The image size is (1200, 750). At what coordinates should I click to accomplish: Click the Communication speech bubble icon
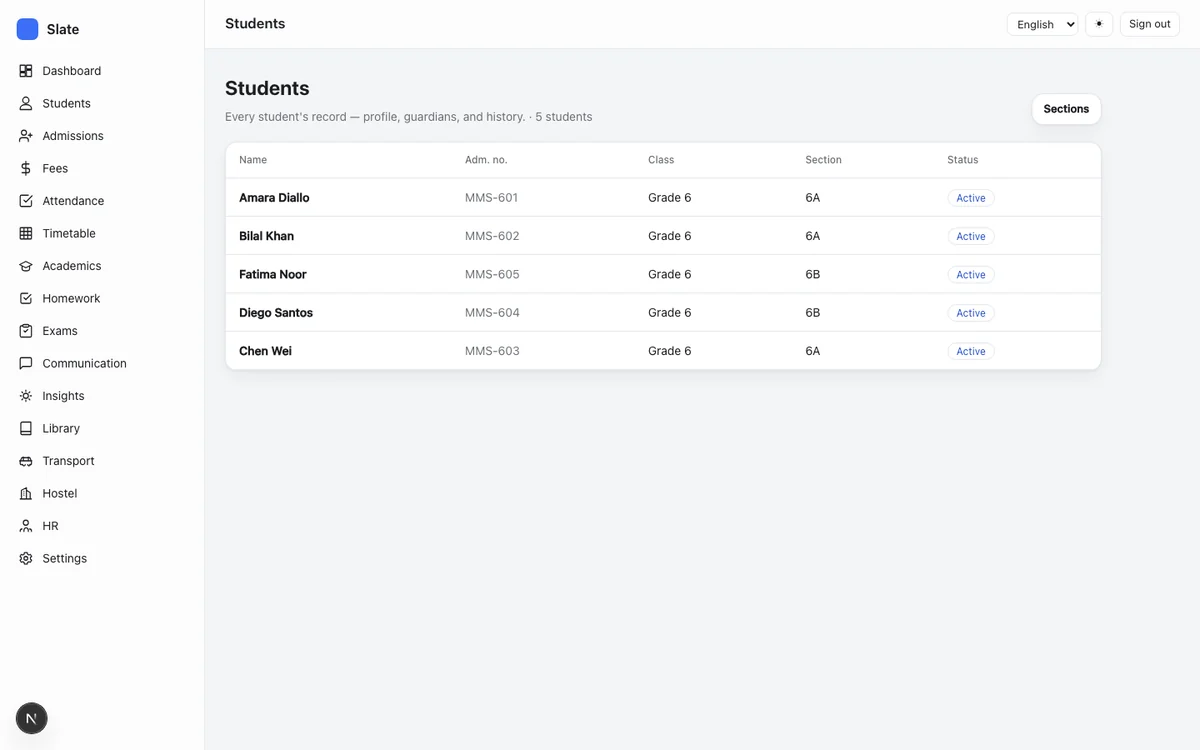point(26,363)
